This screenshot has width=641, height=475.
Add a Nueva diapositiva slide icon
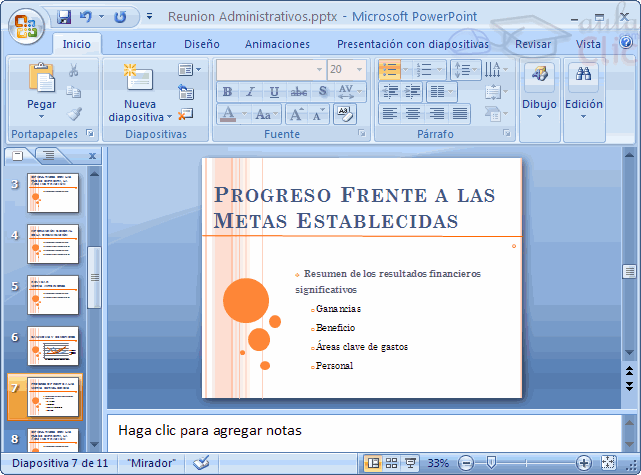(x=138, y=78)
